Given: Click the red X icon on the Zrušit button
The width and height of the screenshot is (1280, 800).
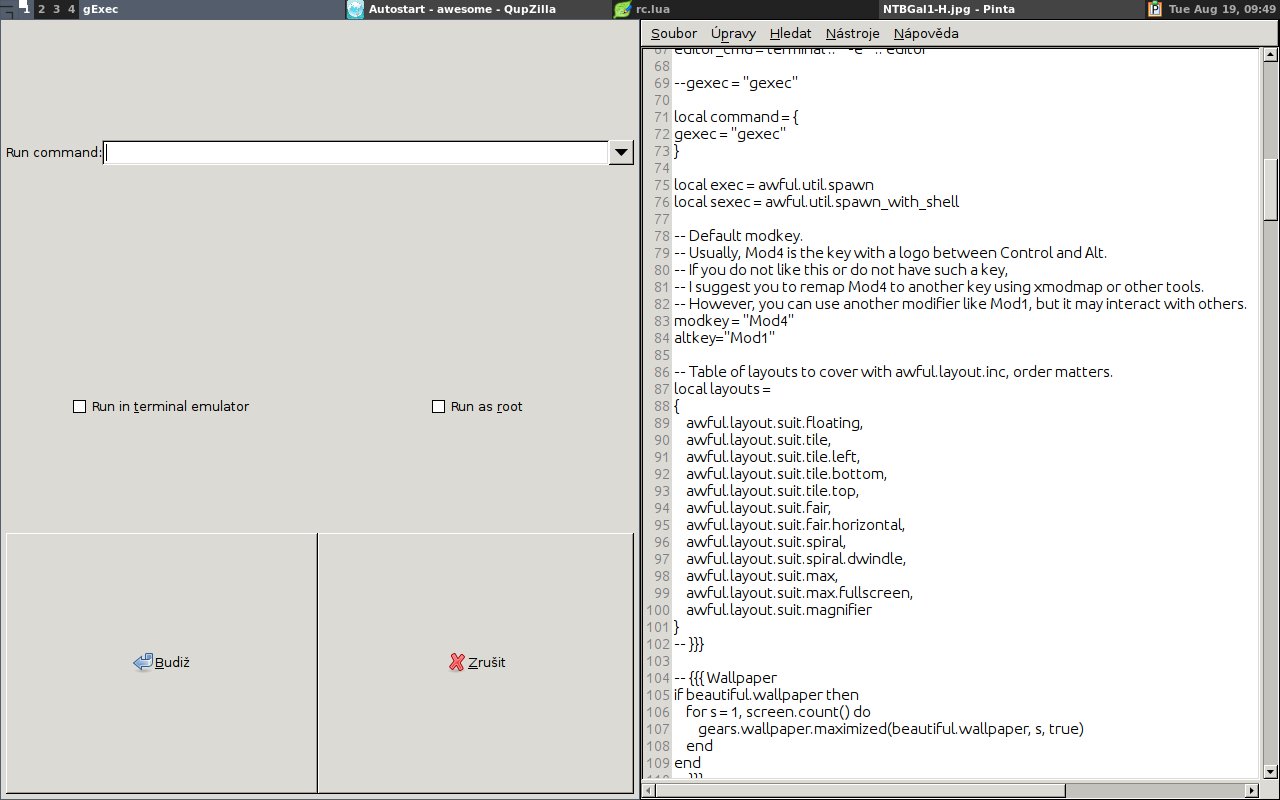Looking at the screenshot, I should pos(457,662).
